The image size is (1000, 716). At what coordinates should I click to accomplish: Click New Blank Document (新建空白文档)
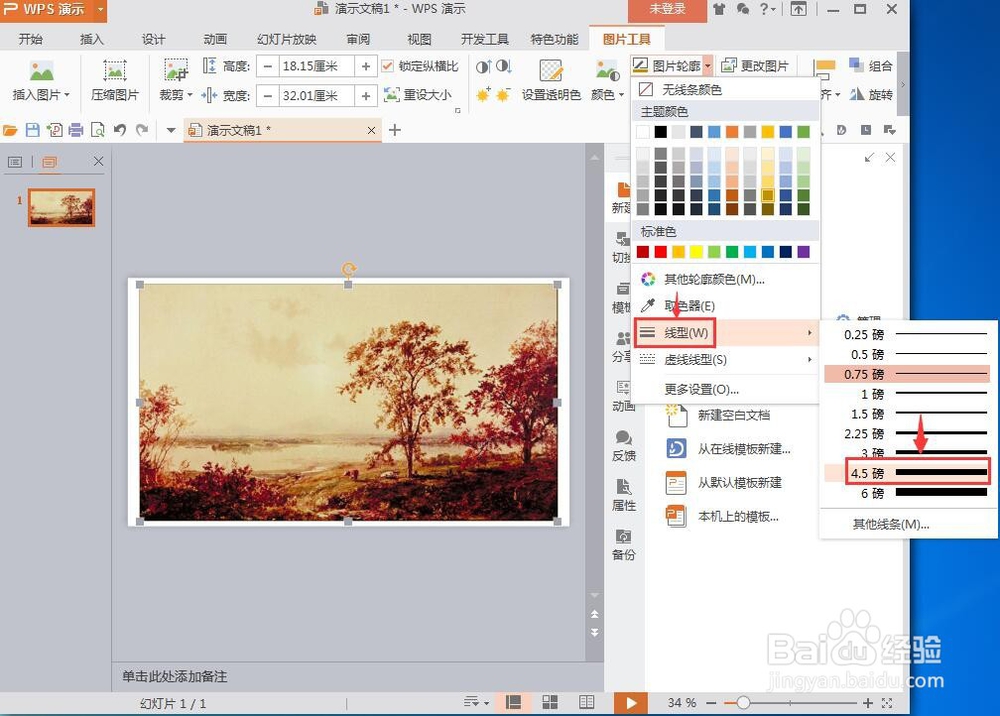[x=719, y=415]
